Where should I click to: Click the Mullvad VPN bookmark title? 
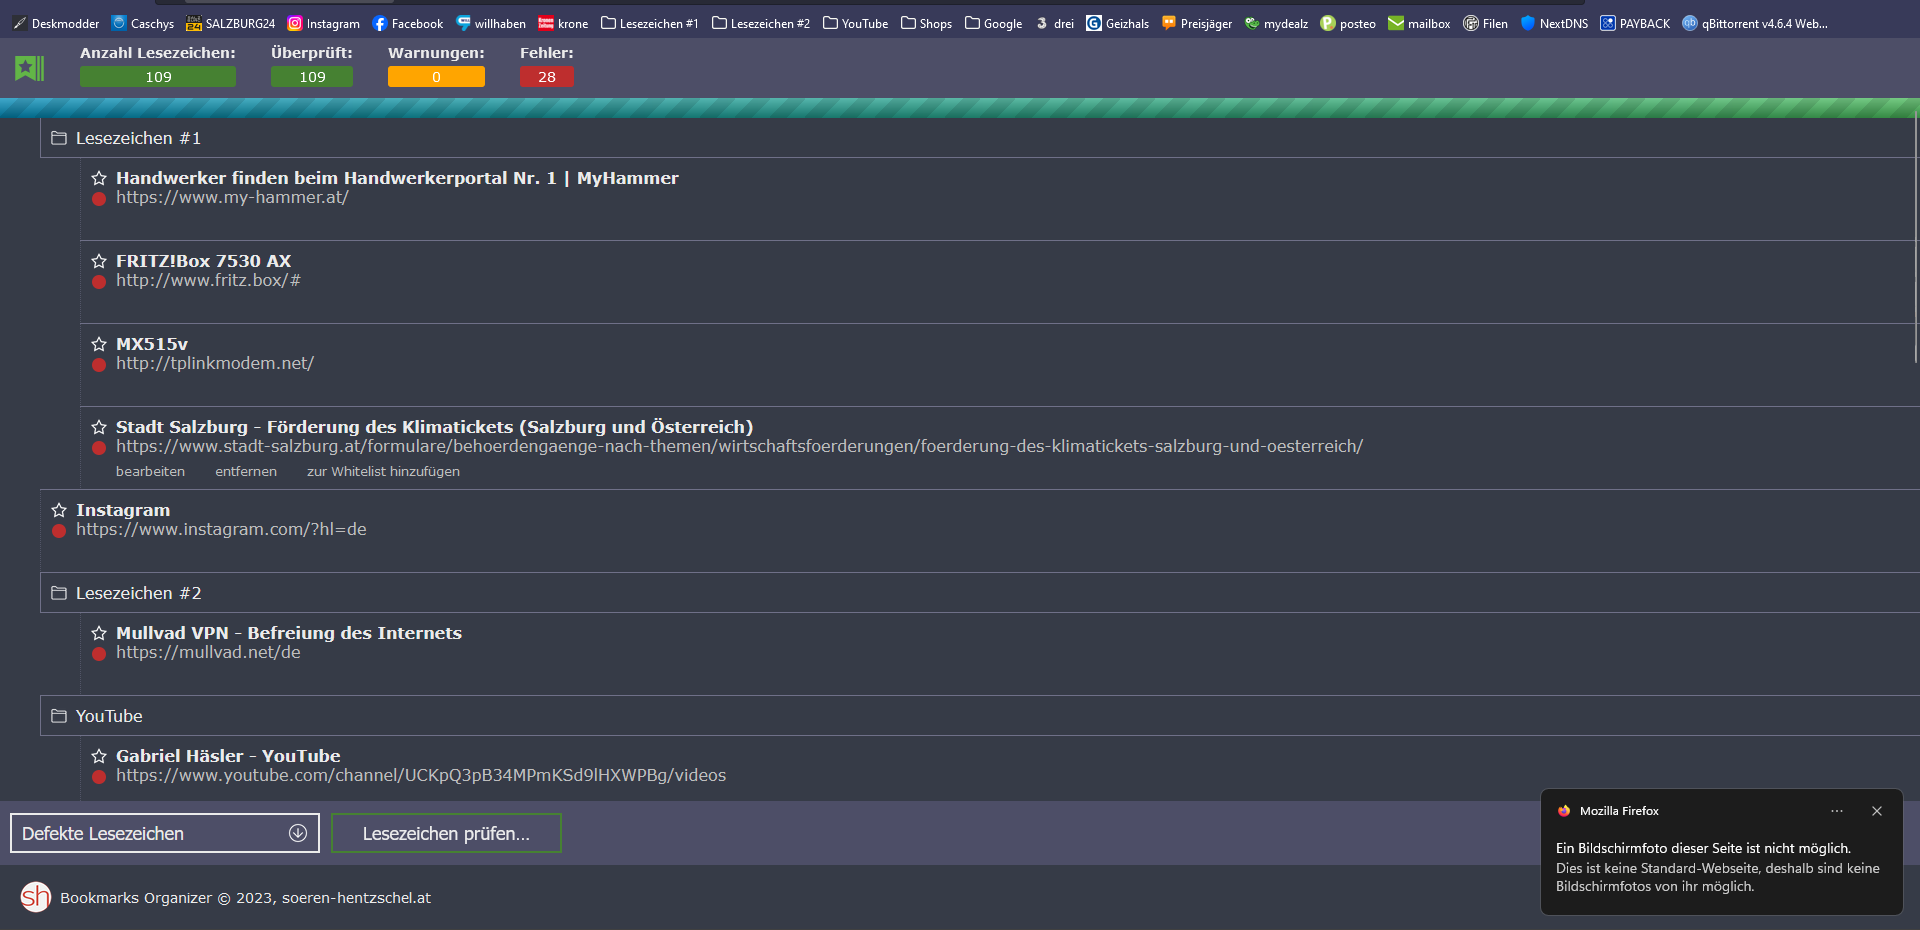pyautogui.click(x=289, y=633)
